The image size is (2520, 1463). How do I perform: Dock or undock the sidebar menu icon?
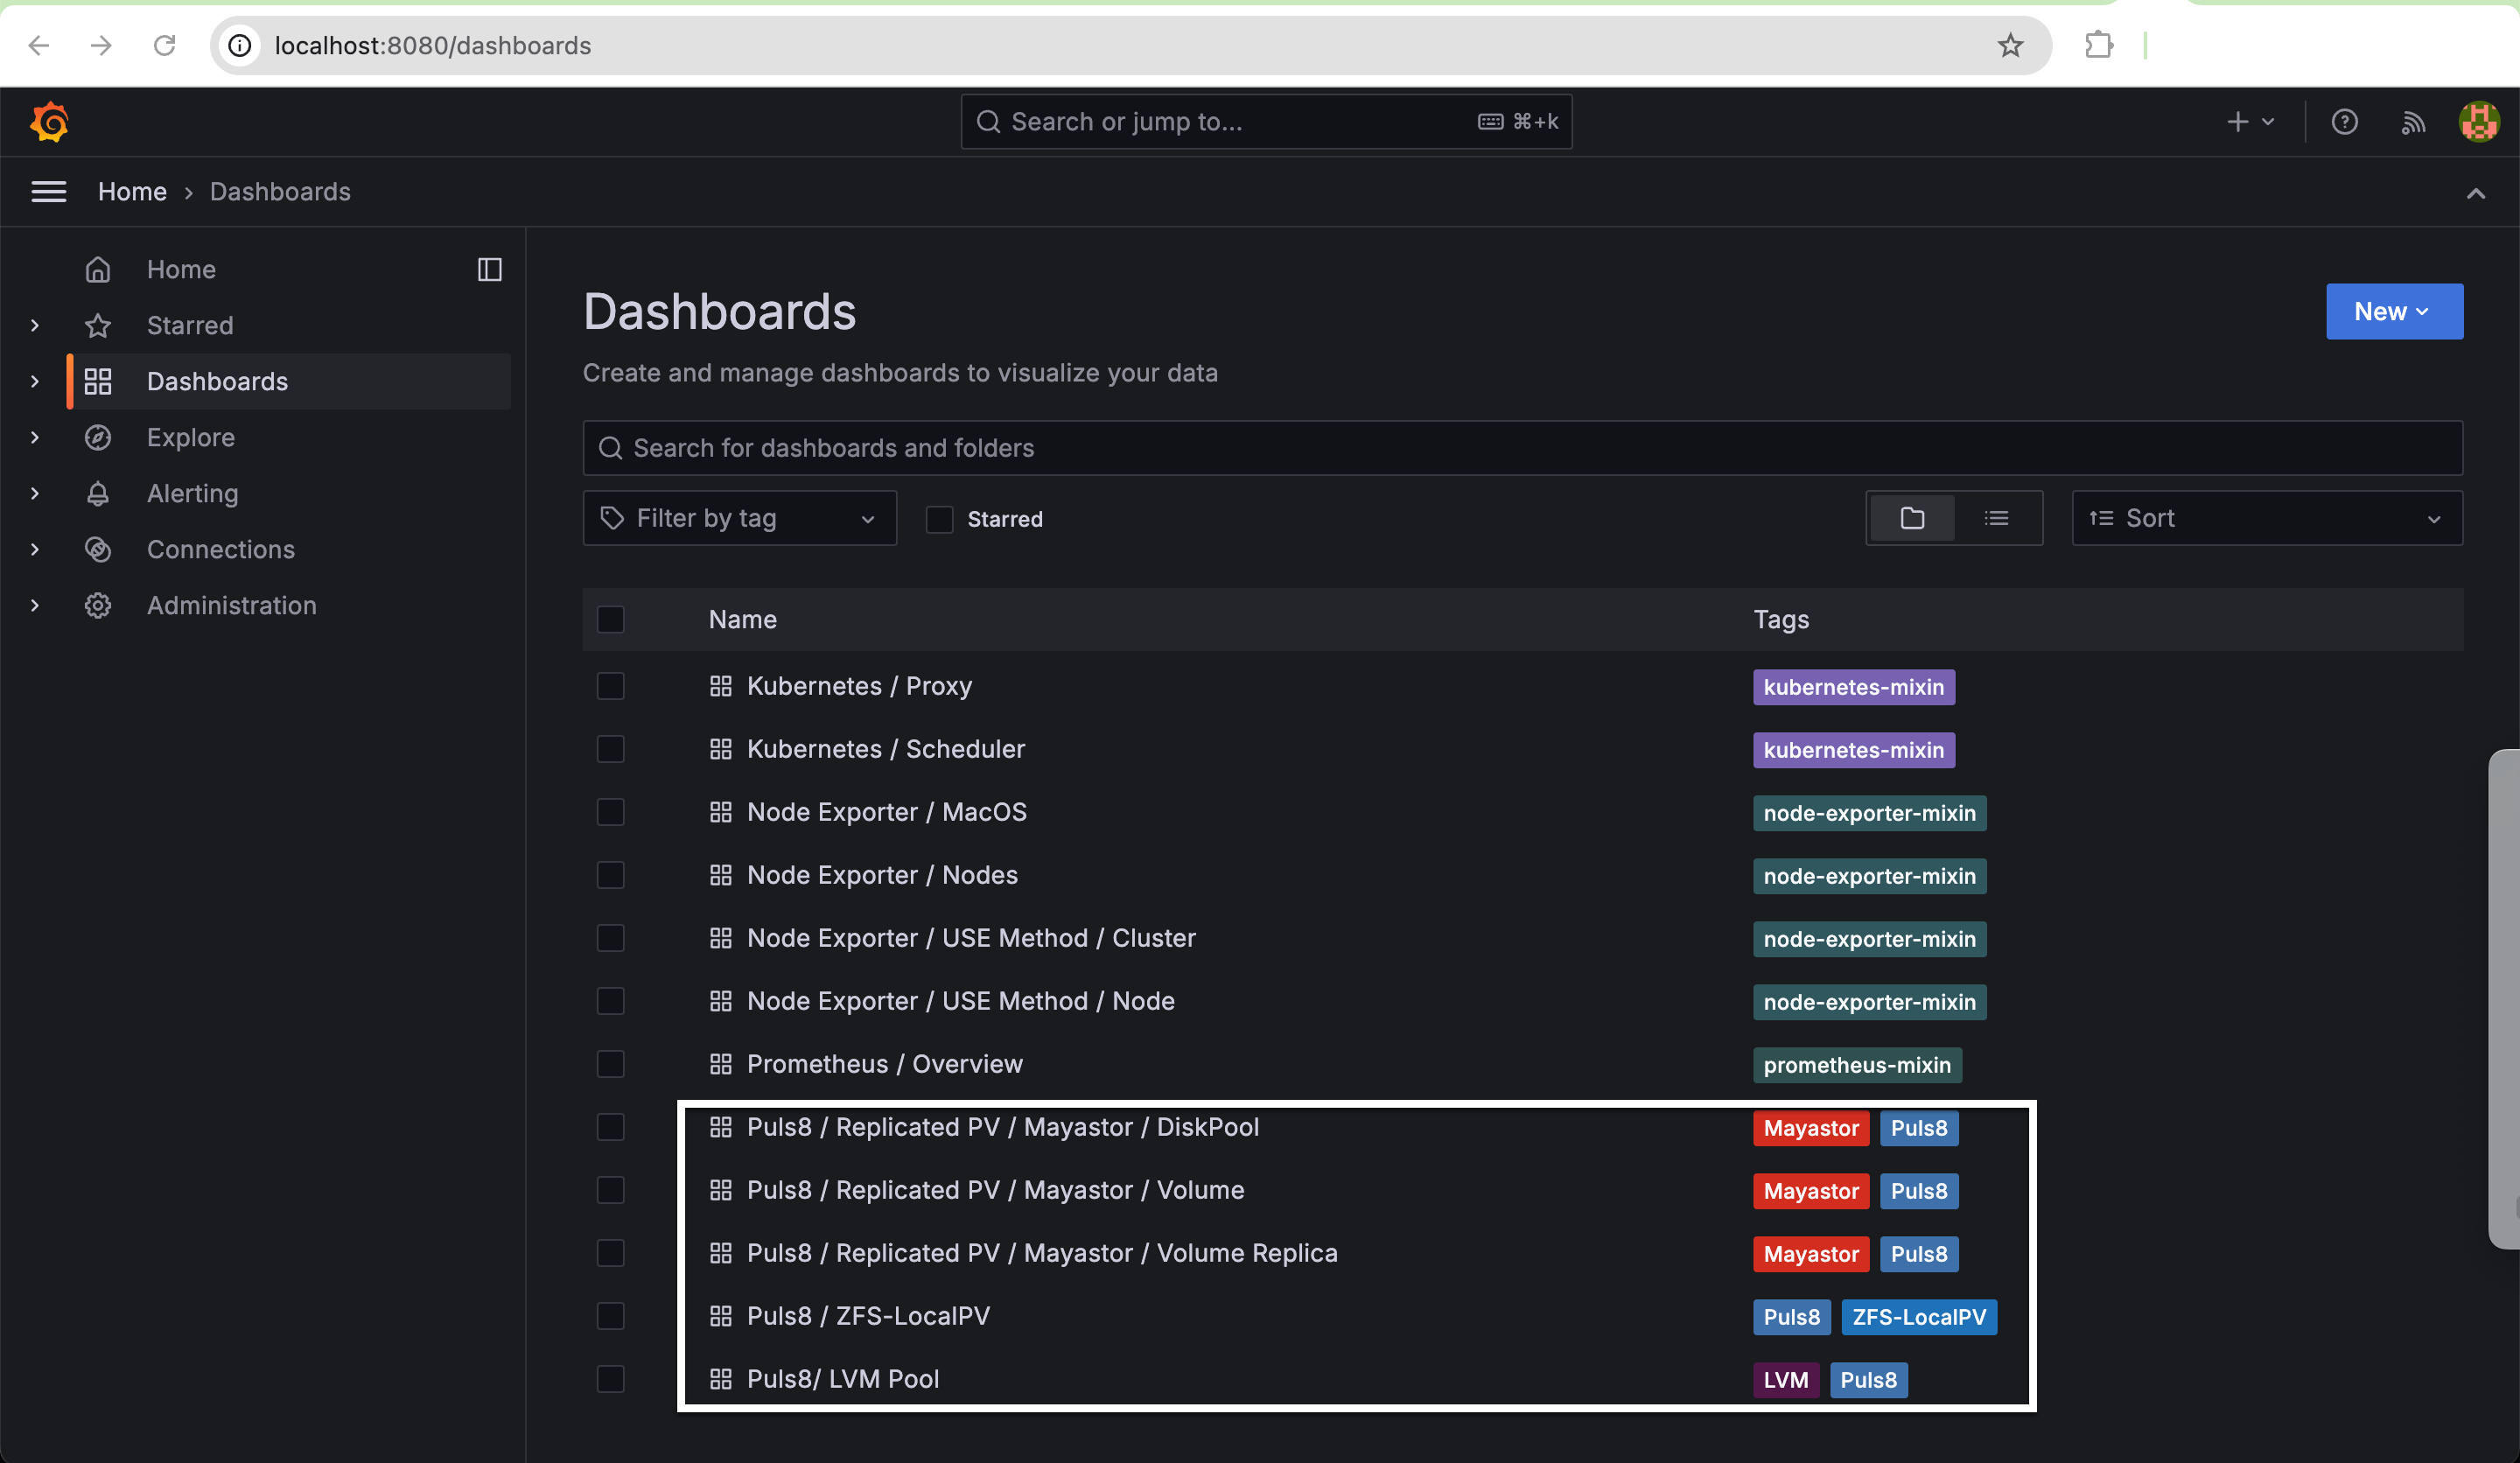(490, 269)
